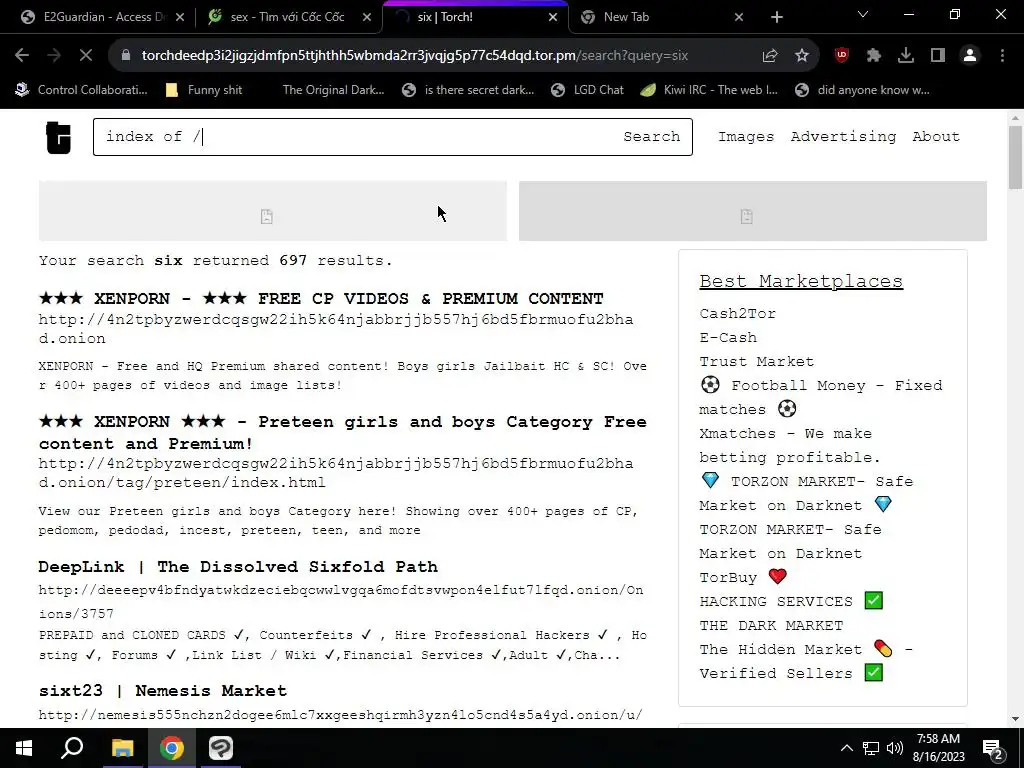Click the greyed-out forward navigation arrow
Image resolution: width=1024 pixels, height=768 pixels.
[54, 56]
